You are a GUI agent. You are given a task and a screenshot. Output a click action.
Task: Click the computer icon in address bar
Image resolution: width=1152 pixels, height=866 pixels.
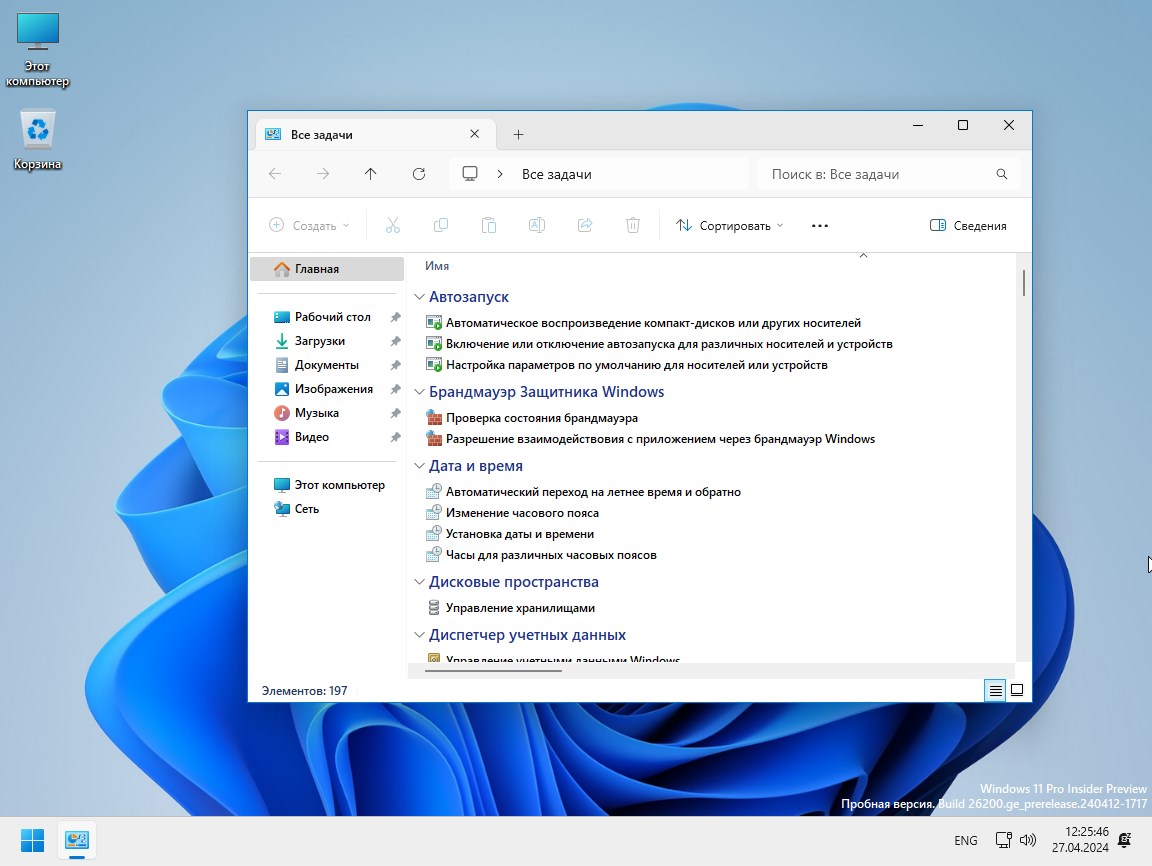469,174
